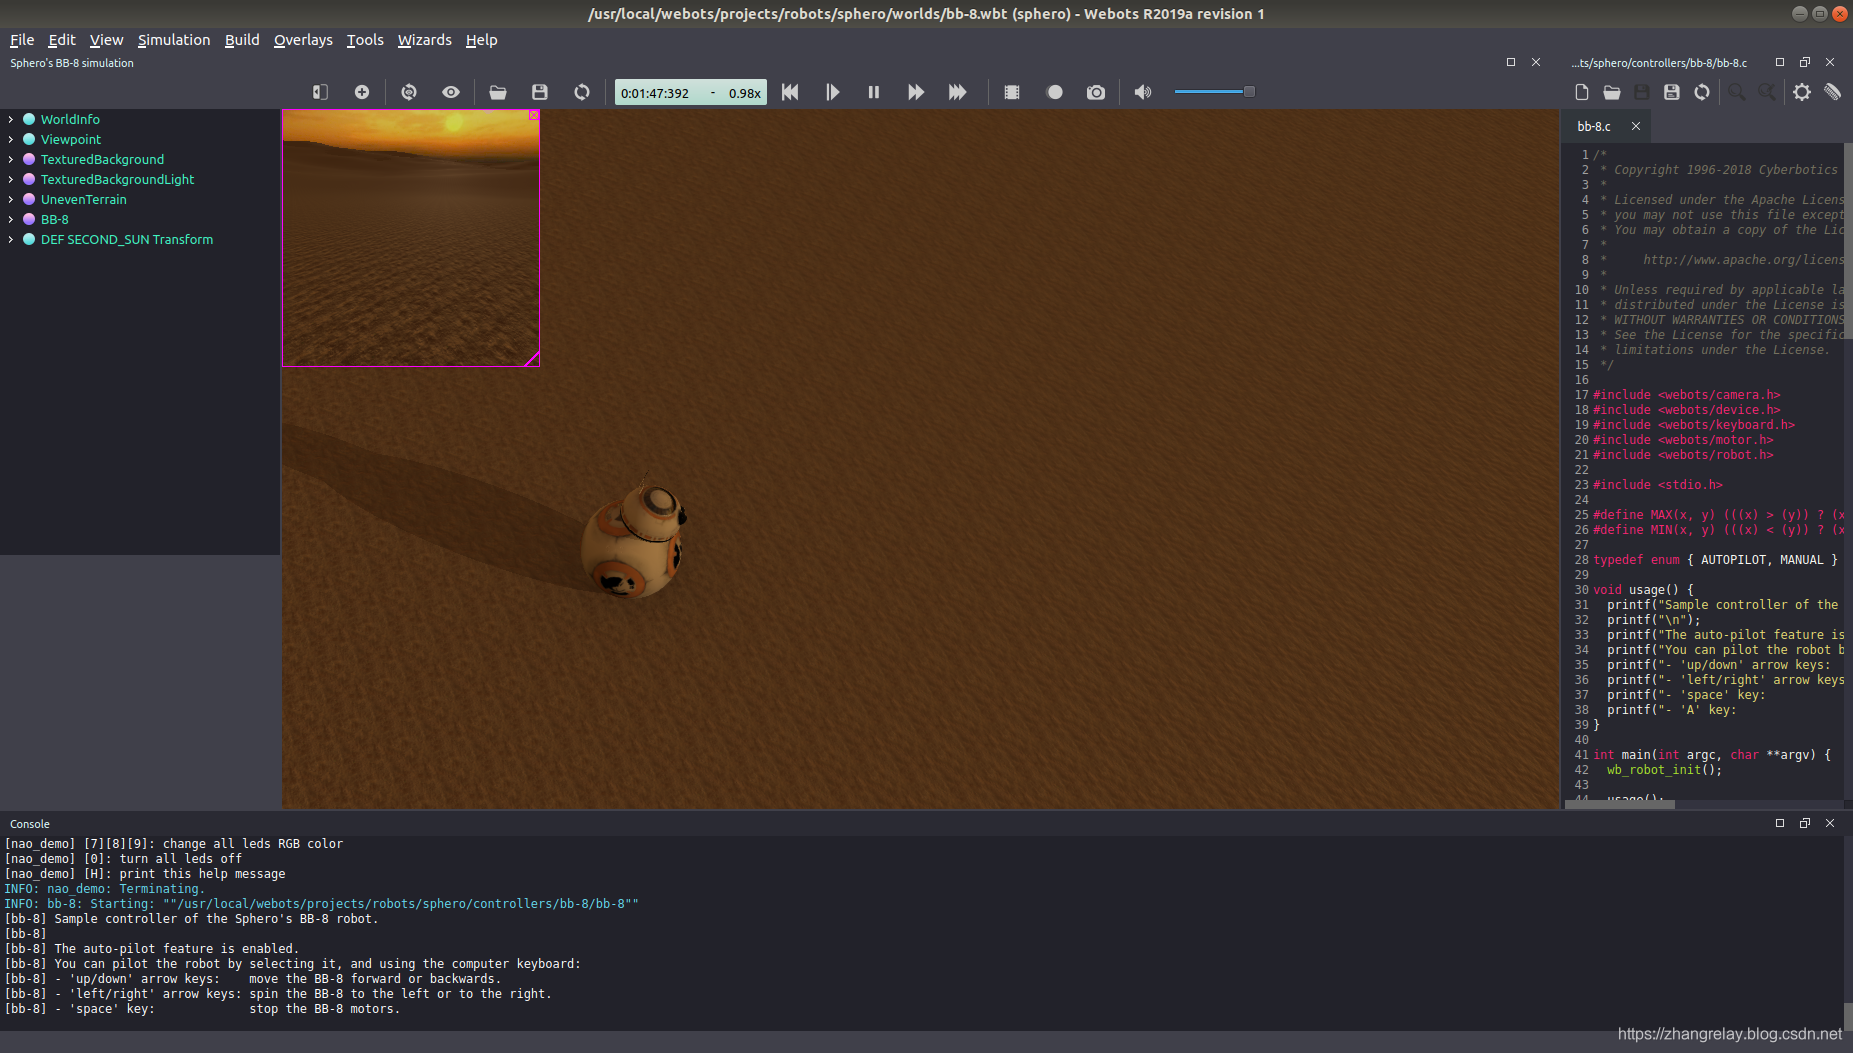This screenshot has width=1853, height=1053.
Task: Record an HTML5 animation with circle icon
Action: pyautogui.click(x=1054, y=92)
